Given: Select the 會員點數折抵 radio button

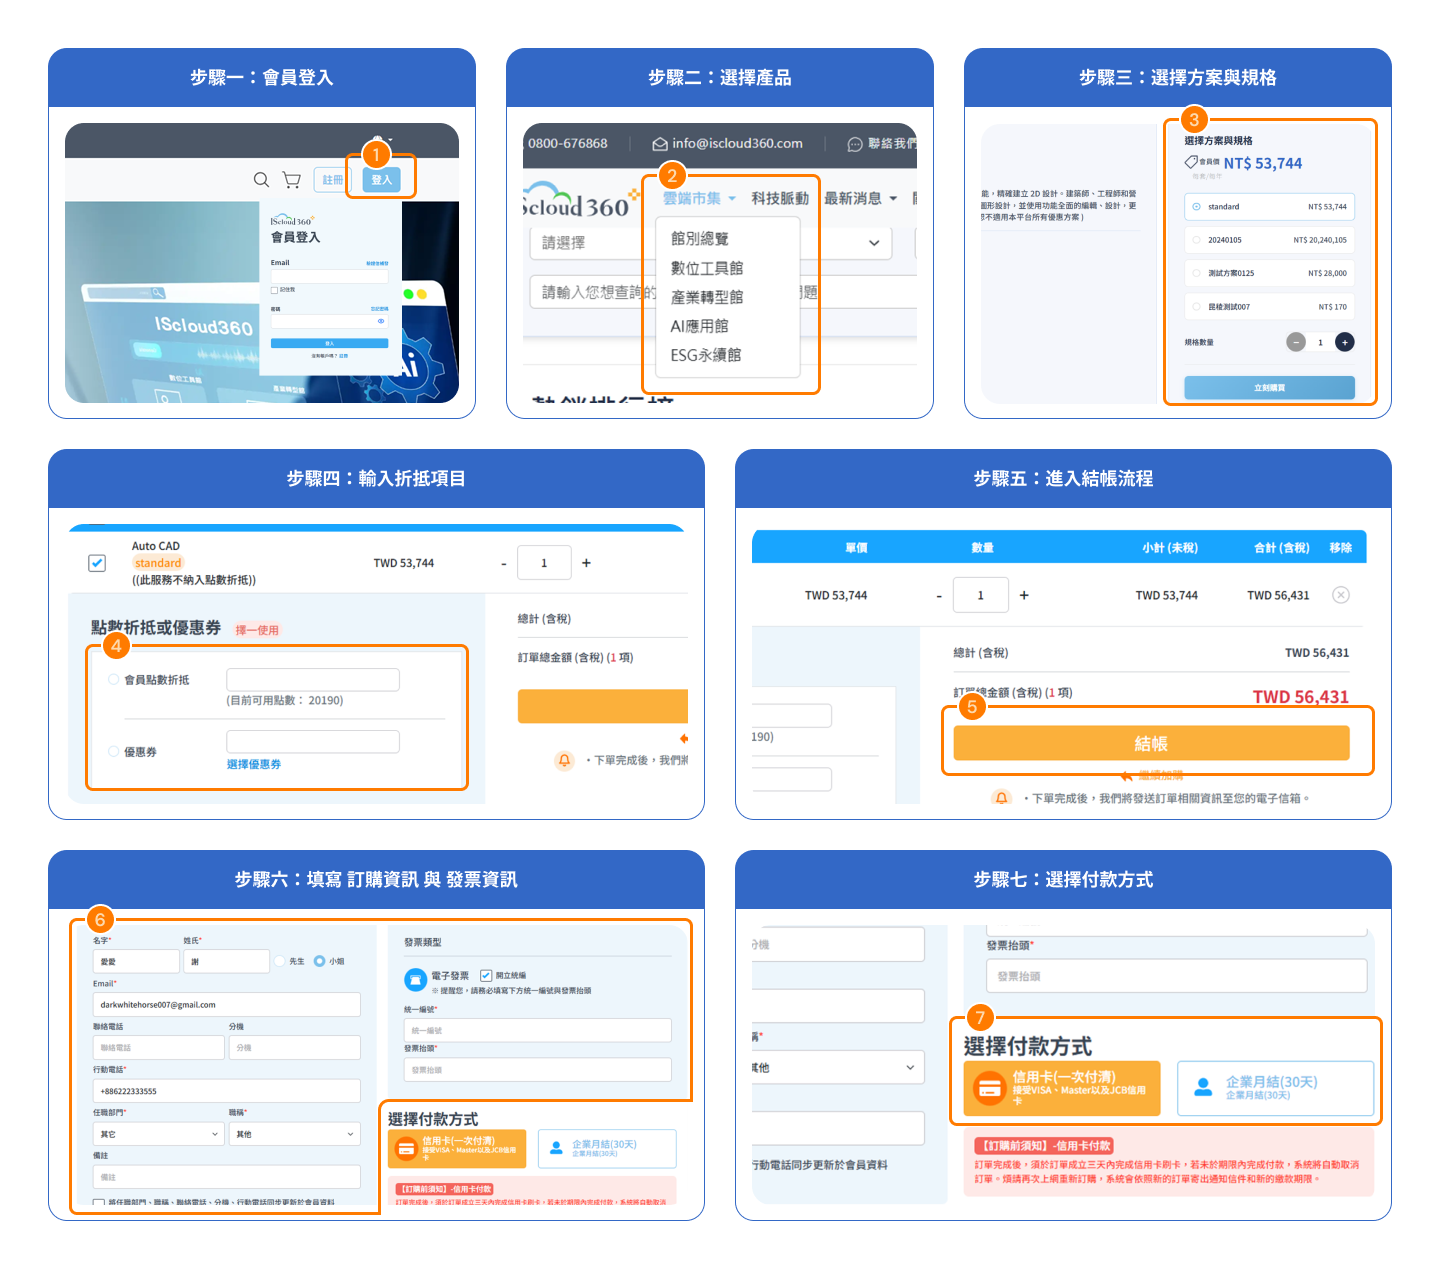Looking at the screenshot, I should pos(113,680).
